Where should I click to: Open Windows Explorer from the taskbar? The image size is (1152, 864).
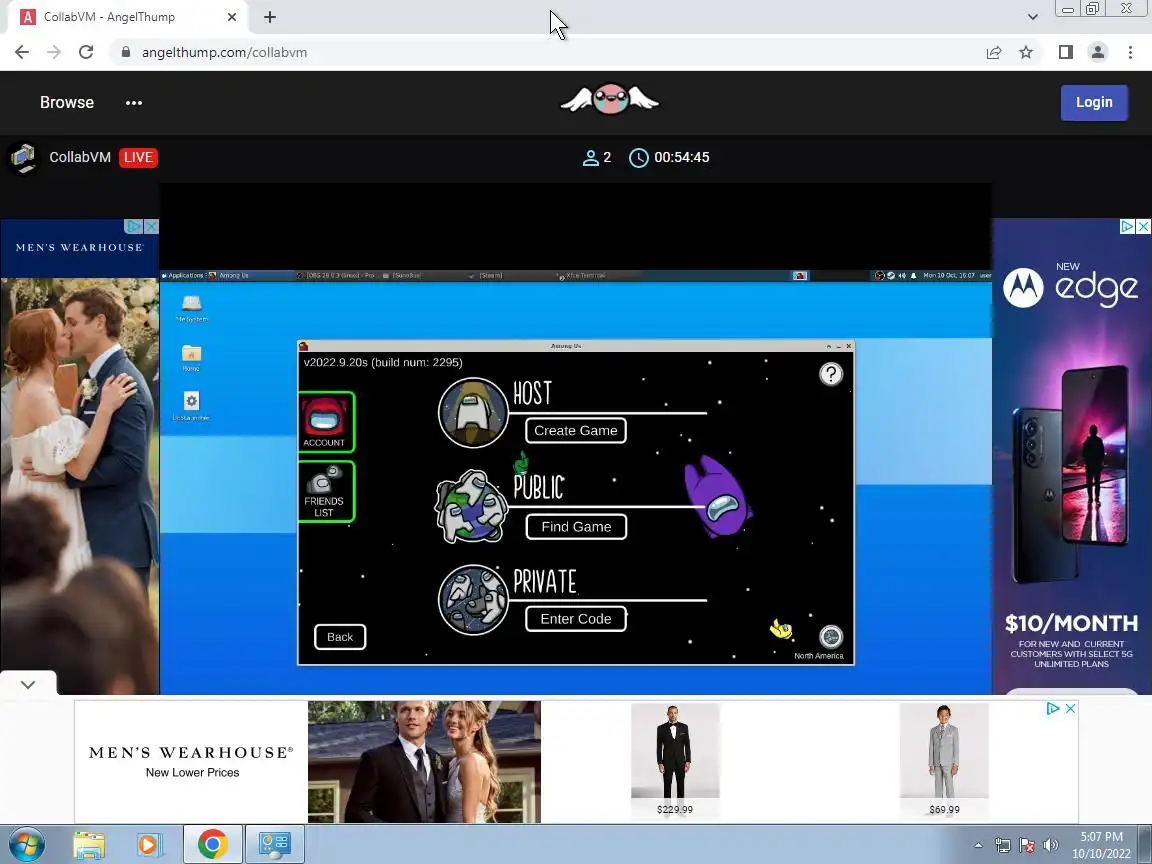(89, 845)
